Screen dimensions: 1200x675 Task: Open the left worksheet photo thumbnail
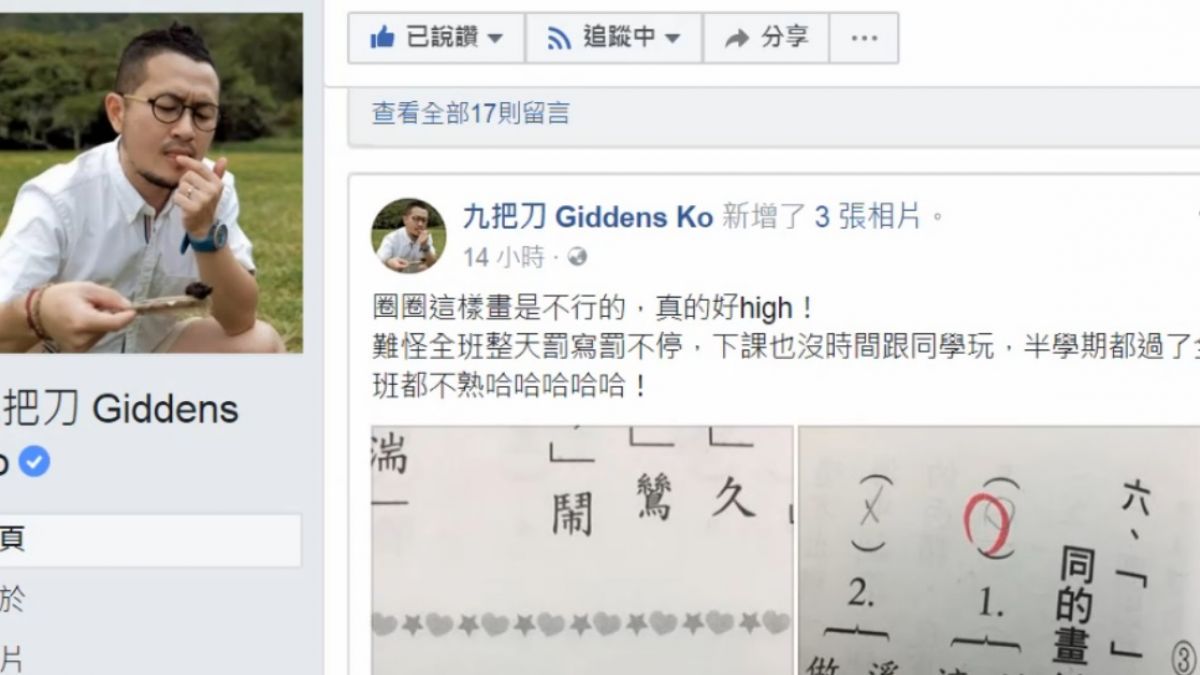point(582,550)
